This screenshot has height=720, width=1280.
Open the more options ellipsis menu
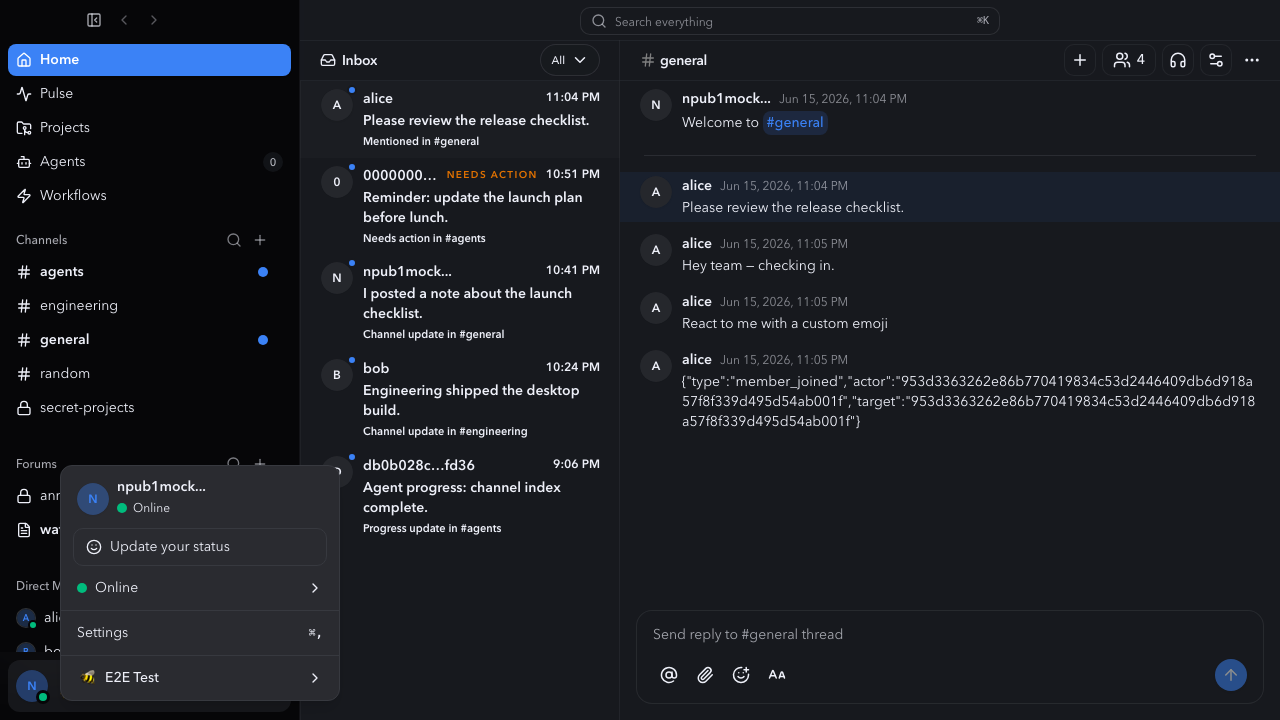coord(1252,60)
